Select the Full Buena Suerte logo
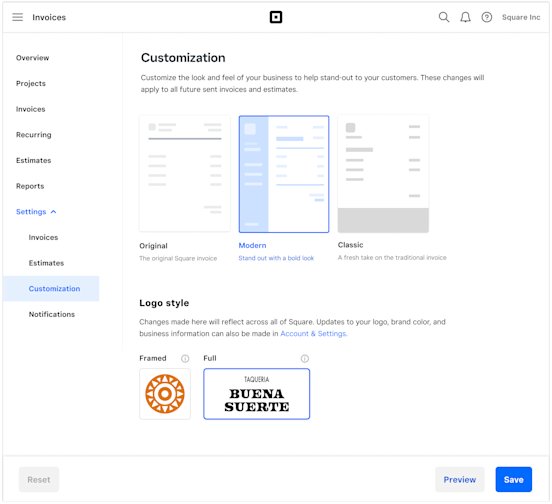552x504 pixels. click(257, 394)
